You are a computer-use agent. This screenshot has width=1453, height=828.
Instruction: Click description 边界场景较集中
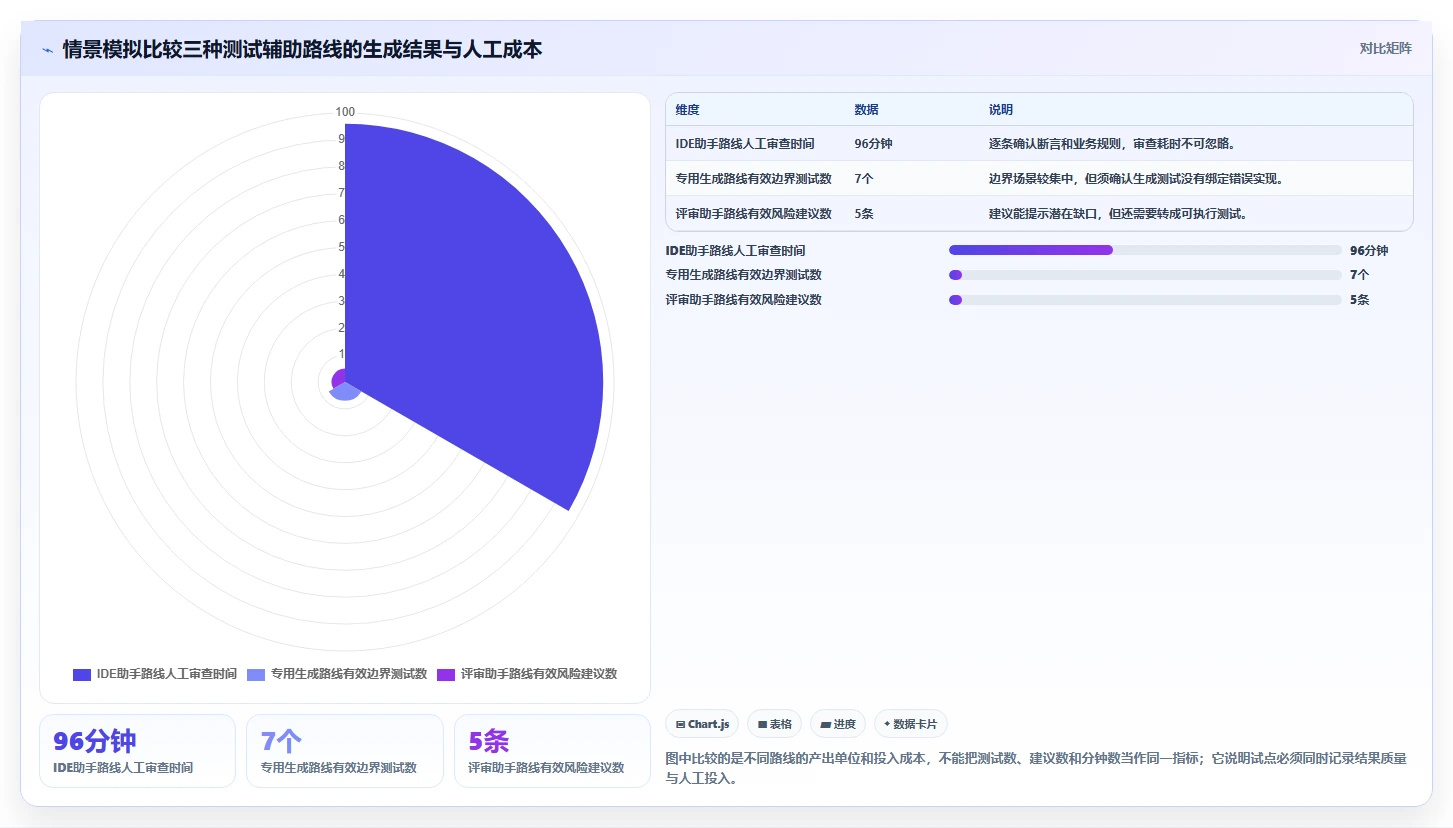pos(1136,179)
